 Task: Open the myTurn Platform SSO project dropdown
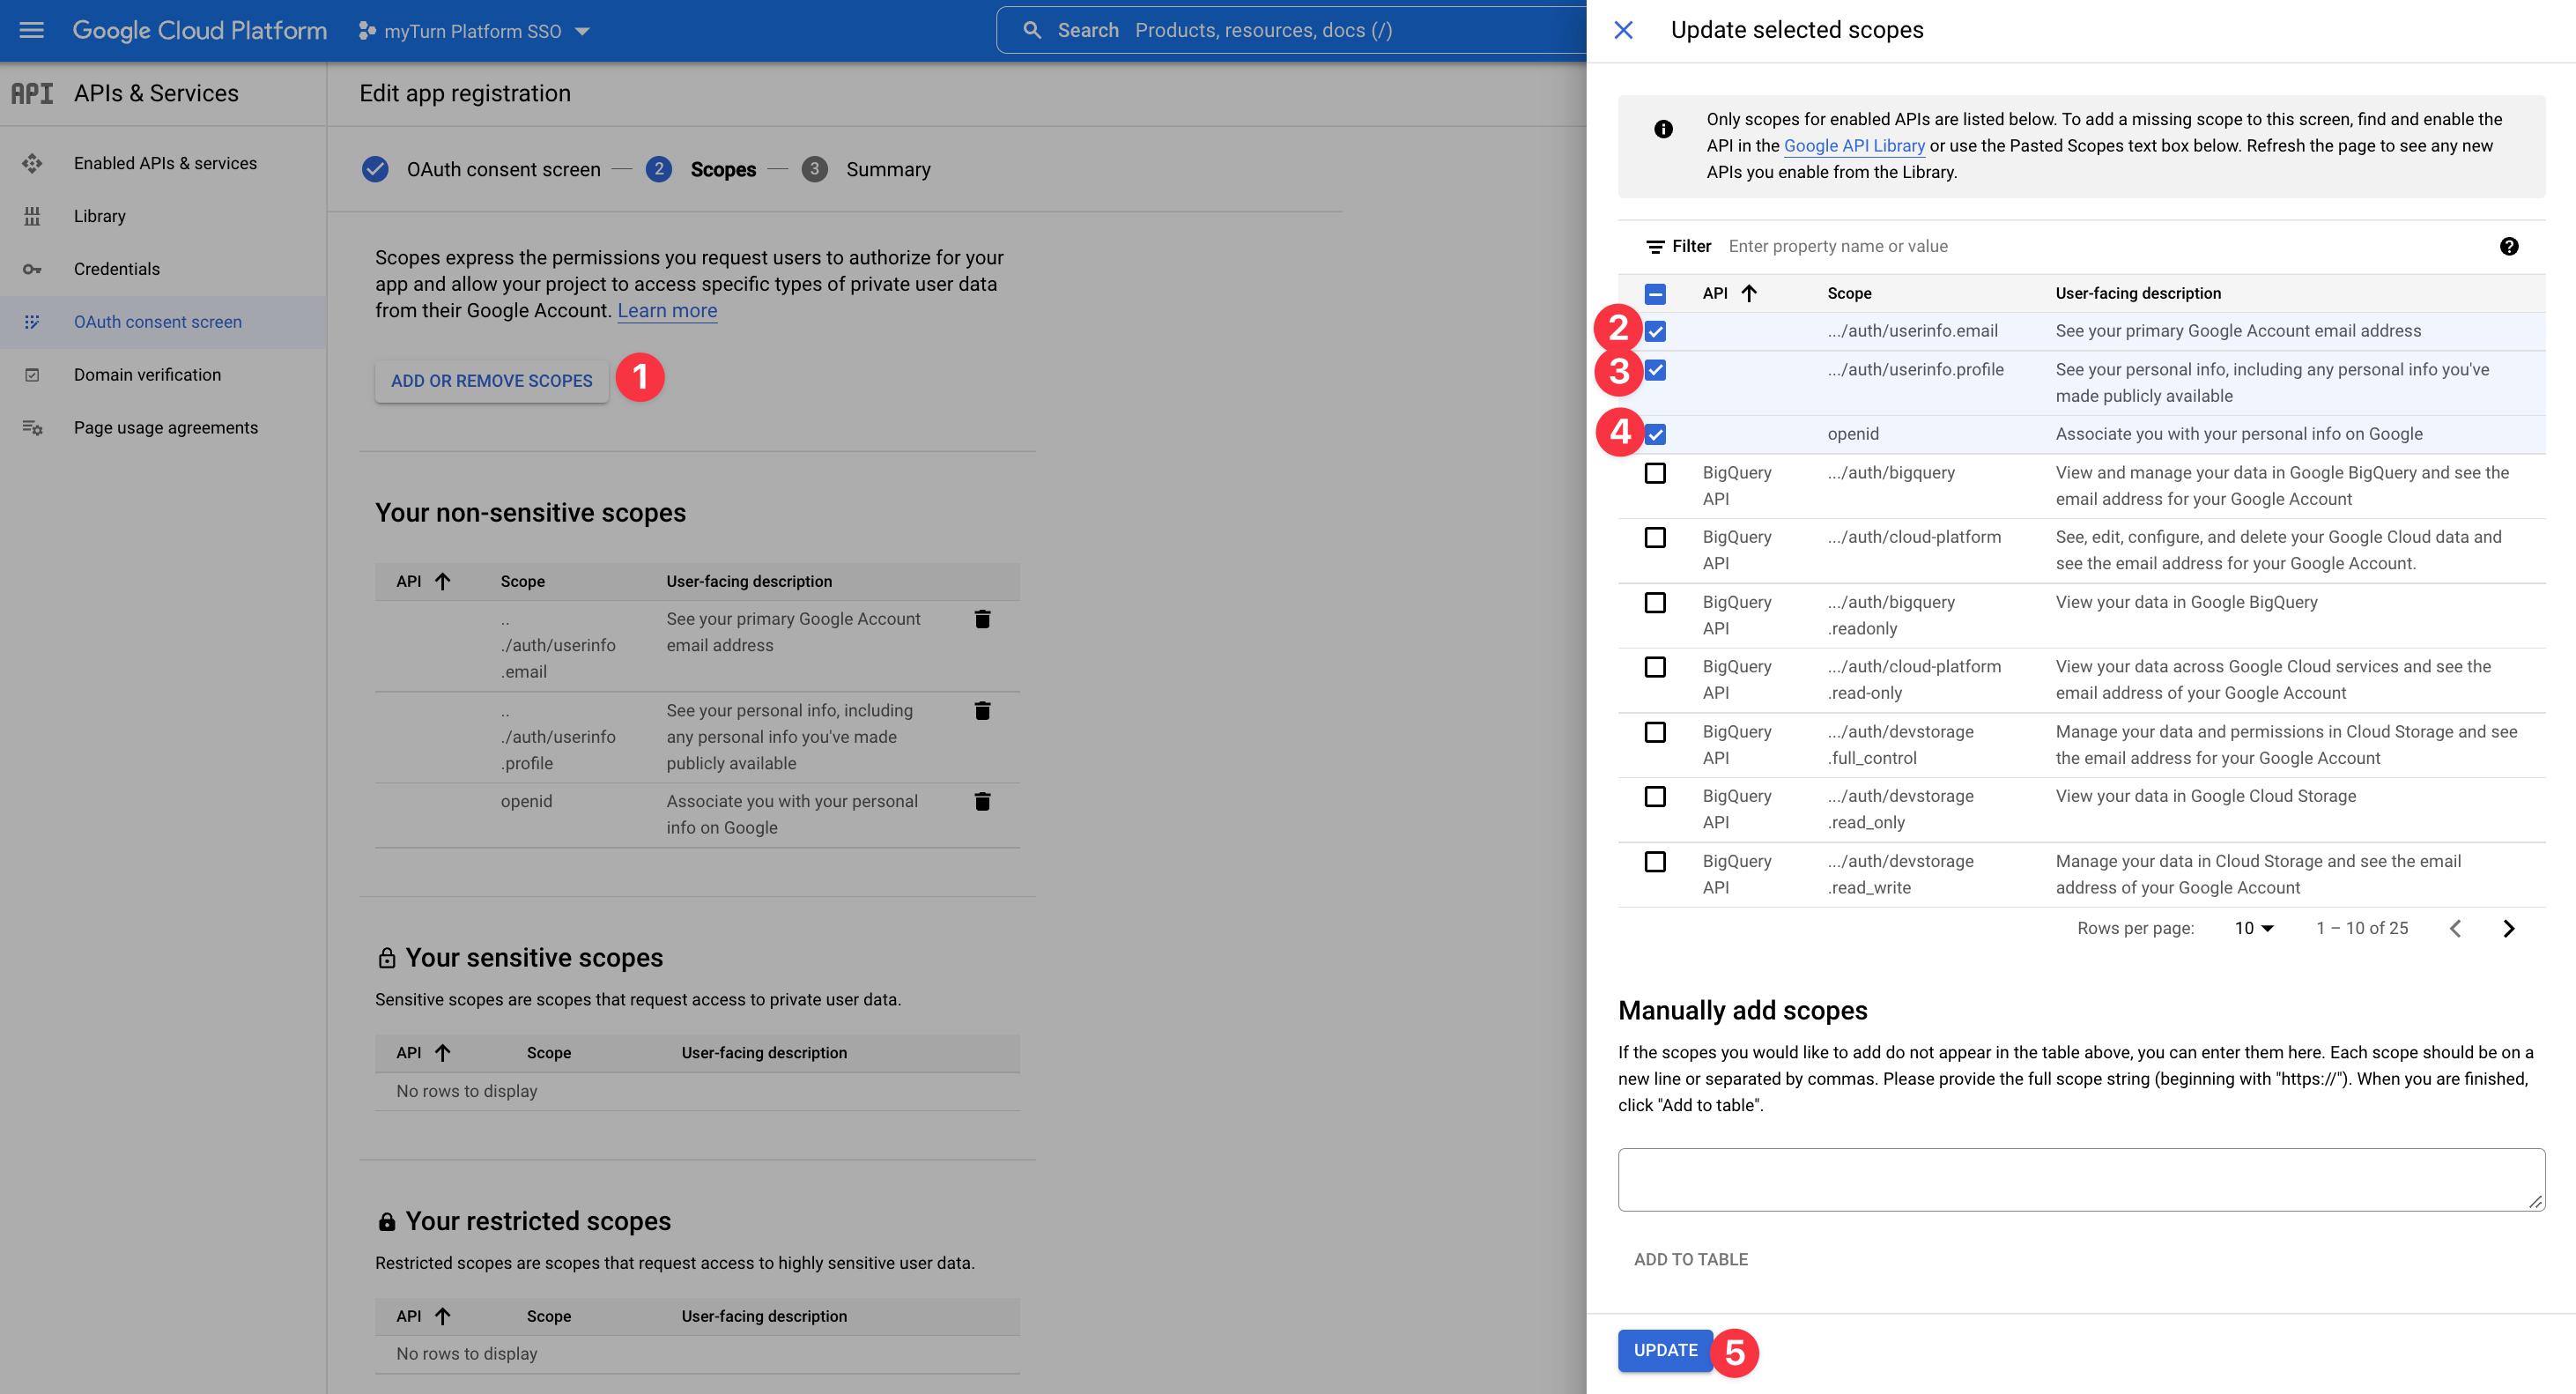click(474, 31)
